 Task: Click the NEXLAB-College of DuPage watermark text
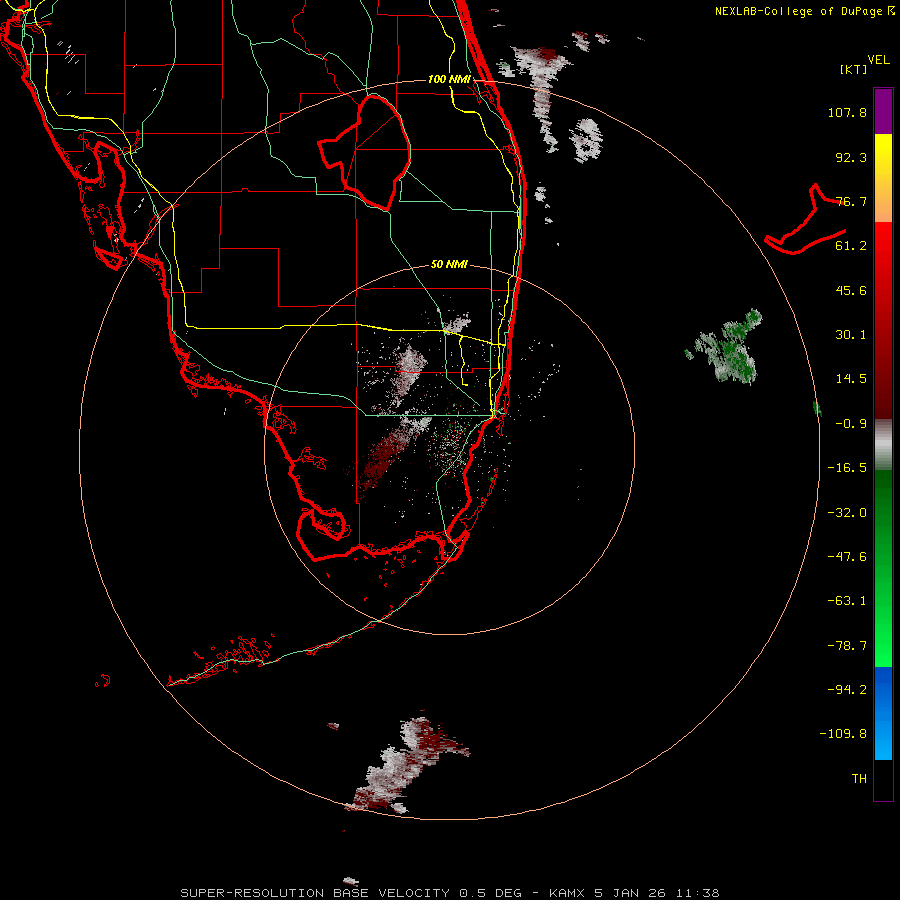tap(804, 11)
